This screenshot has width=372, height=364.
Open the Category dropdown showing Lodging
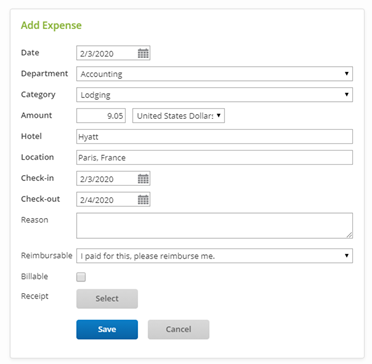[x=214, y=95]
